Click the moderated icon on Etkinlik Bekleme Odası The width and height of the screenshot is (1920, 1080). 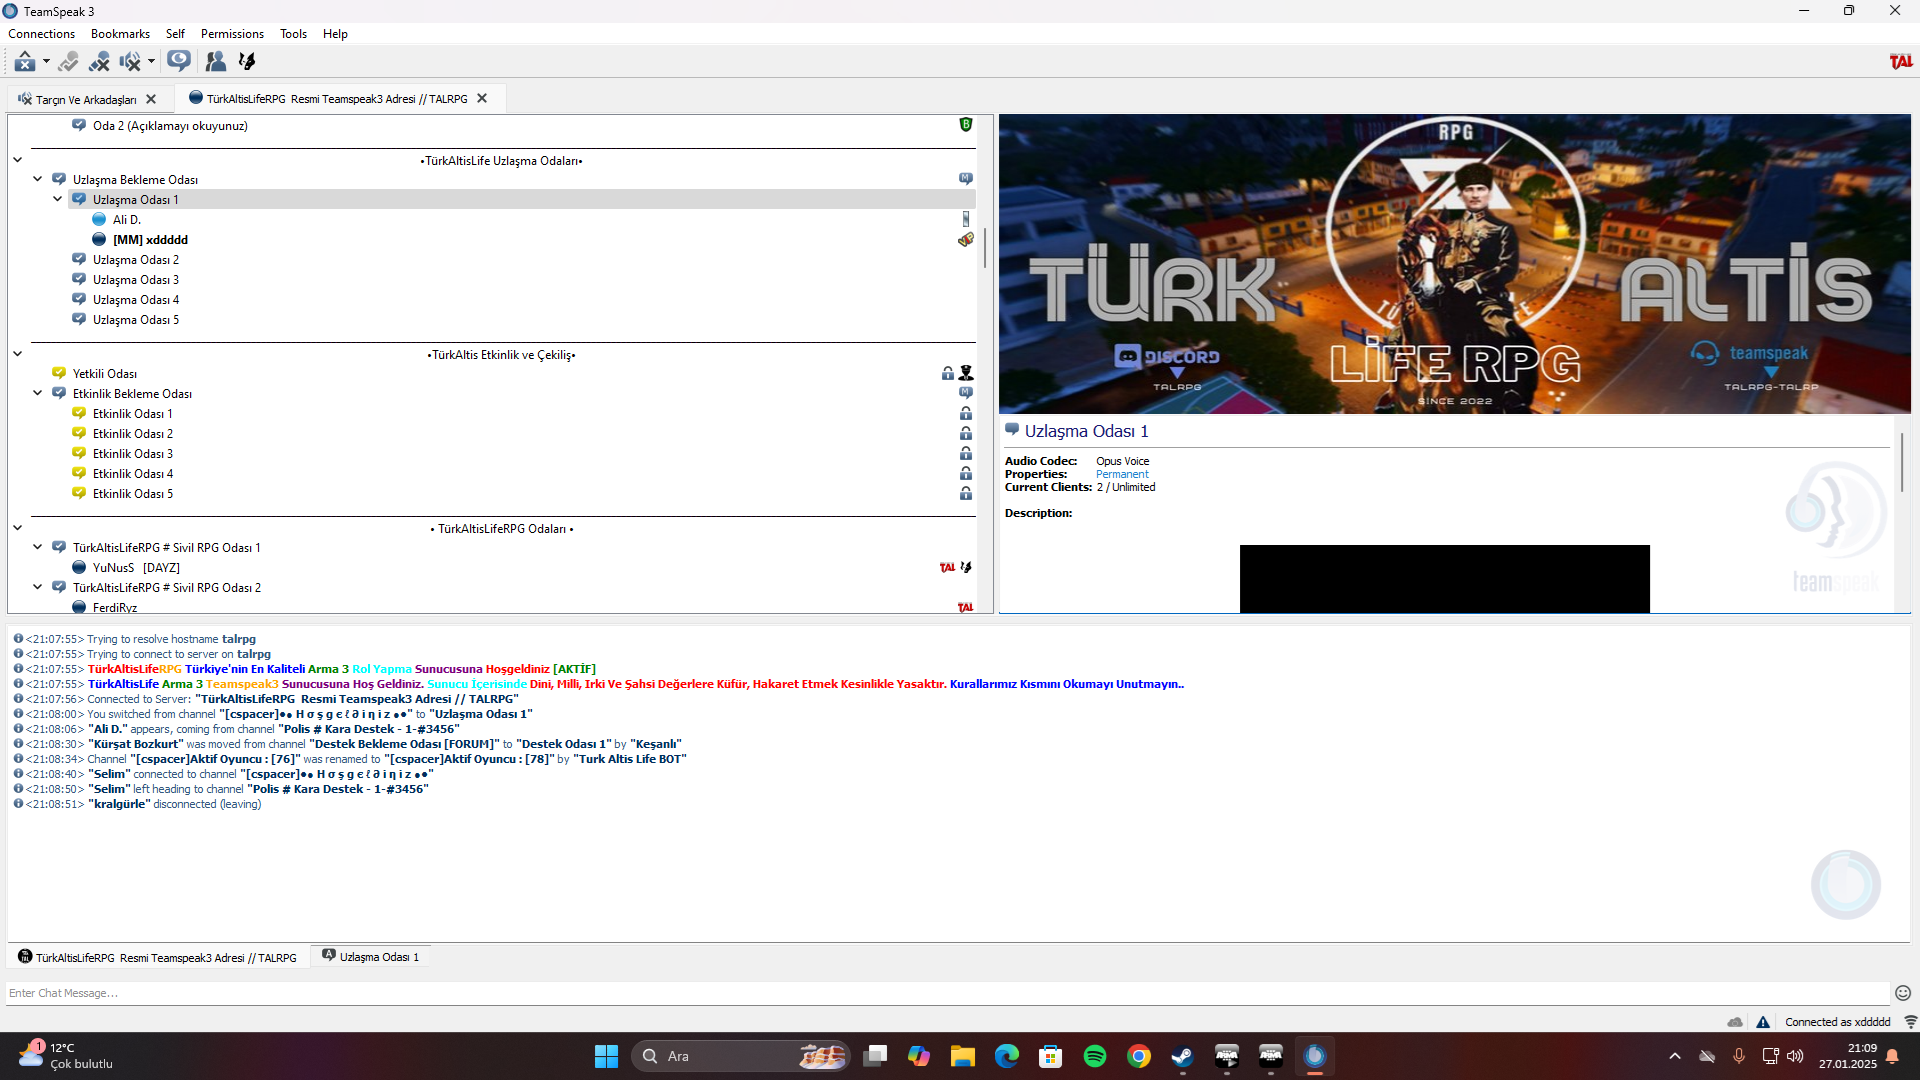[966, 393]
